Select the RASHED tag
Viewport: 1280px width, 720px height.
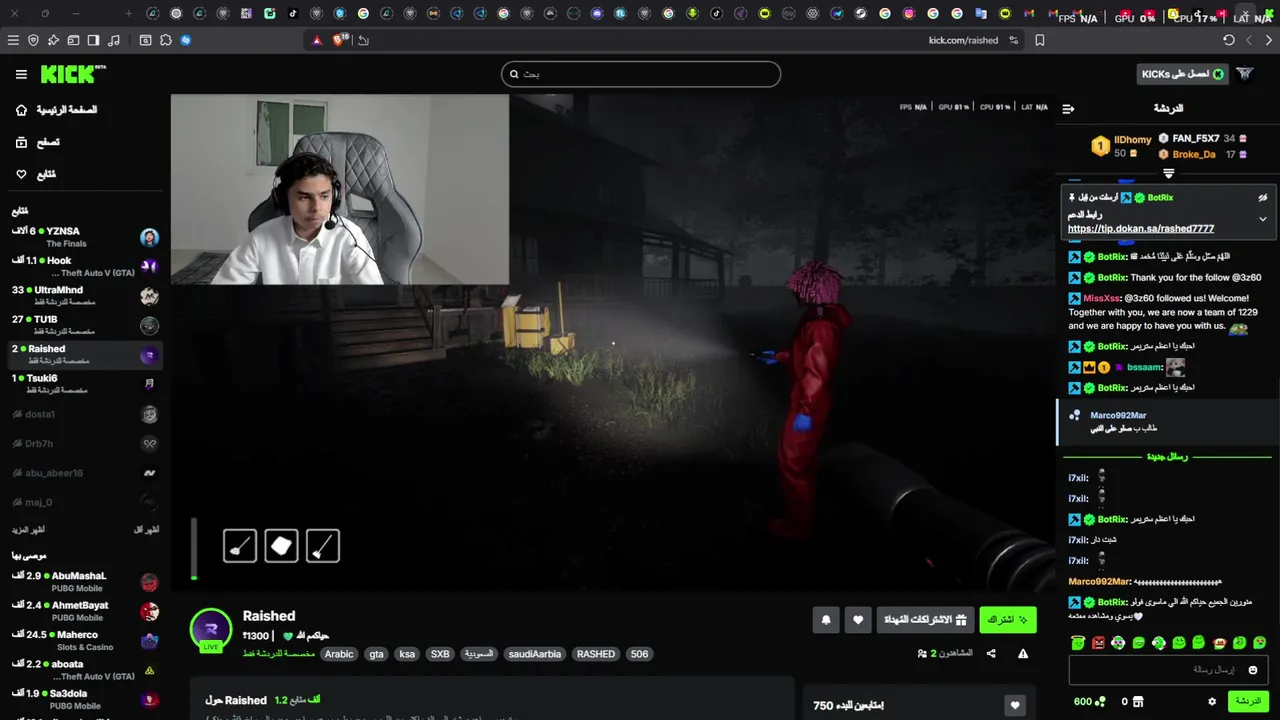point(596,654)
